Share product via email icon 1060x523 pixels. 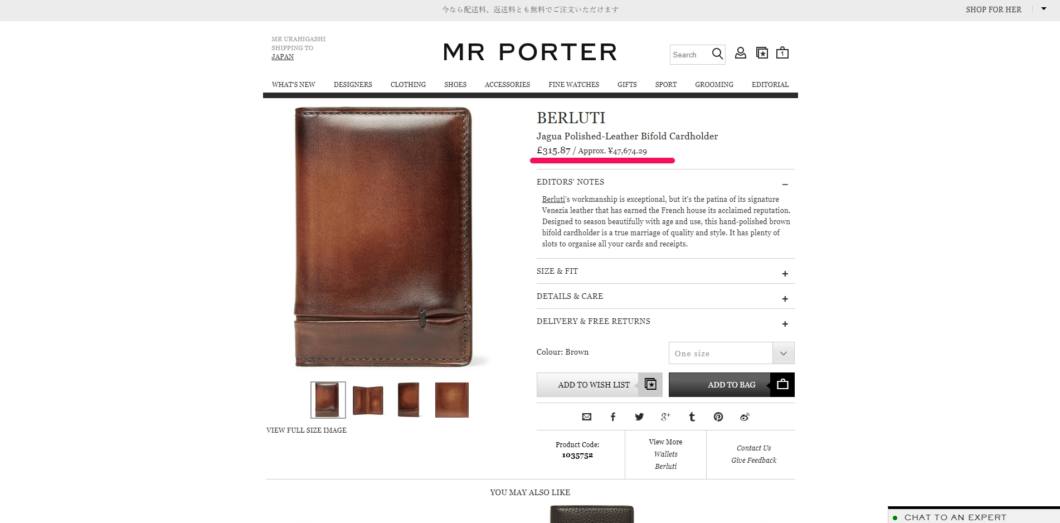point(586,417)
